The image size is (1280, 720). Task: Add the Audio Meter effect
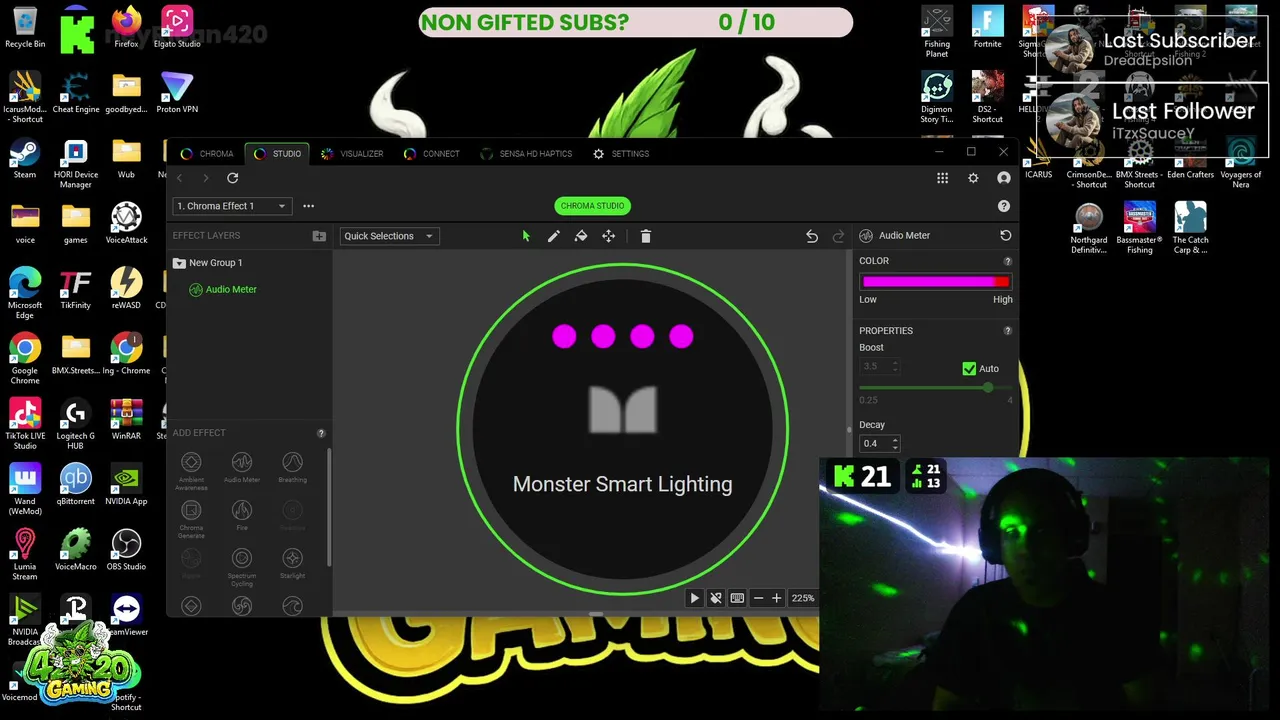click(242, 468)
